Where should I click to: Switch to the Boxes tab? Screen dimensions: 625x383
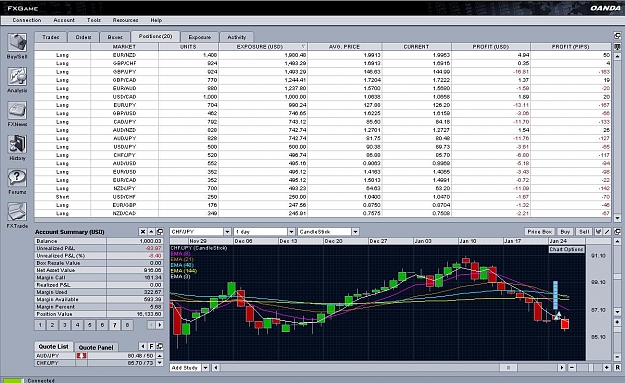click(115, 37)
